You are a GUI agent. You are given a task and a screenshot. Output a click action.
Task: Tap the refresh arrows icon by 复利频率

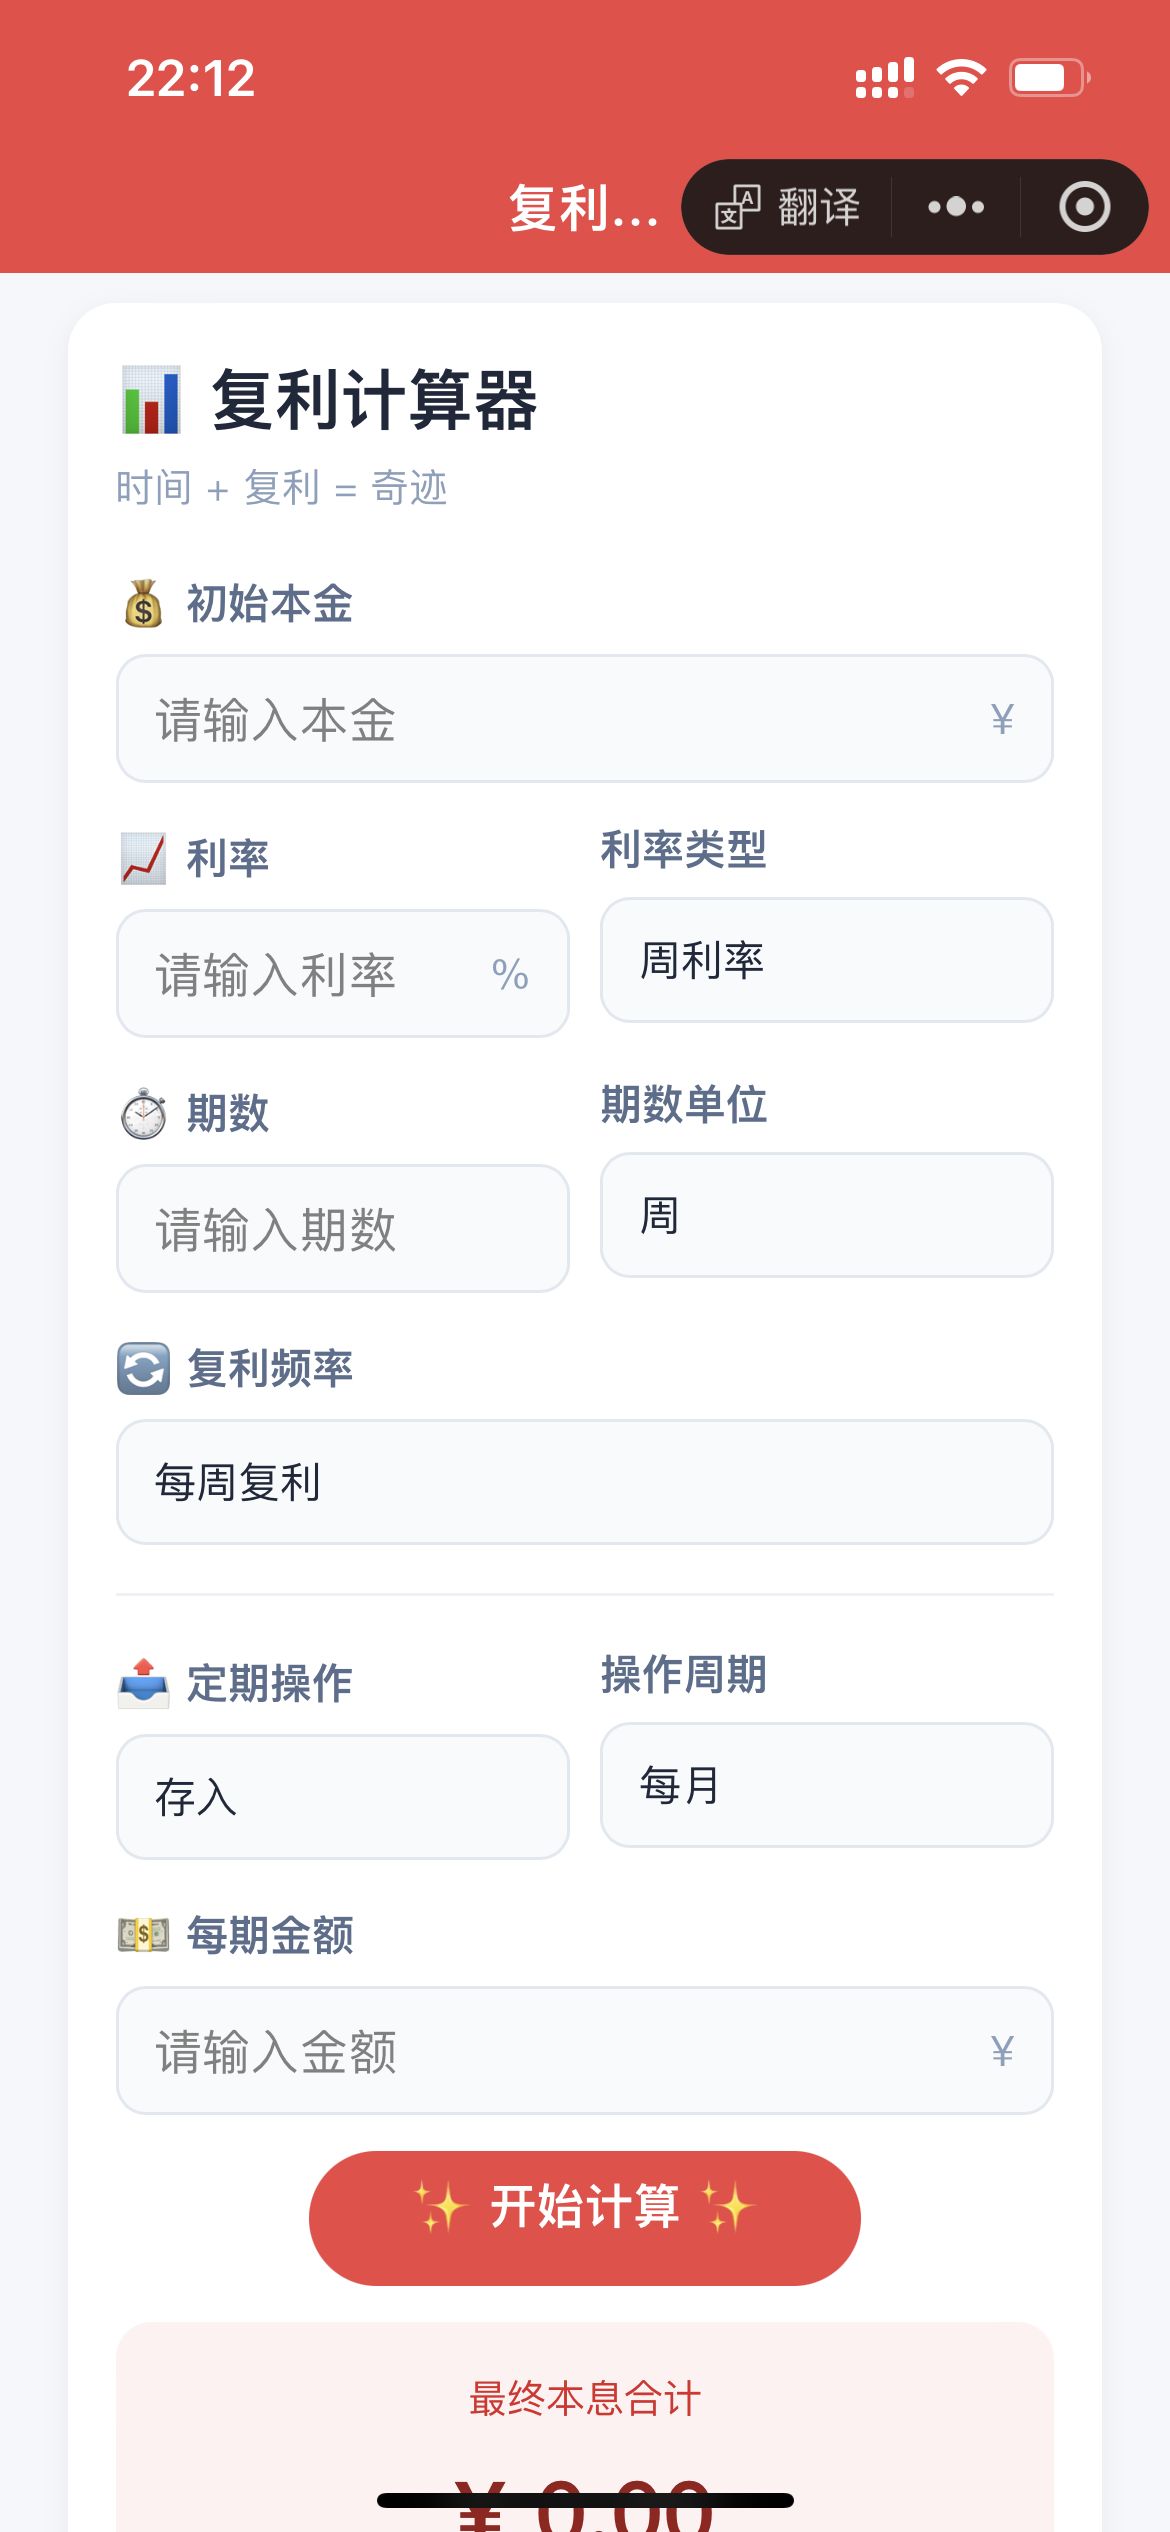pyautogui.click(x=143, y=1368)
